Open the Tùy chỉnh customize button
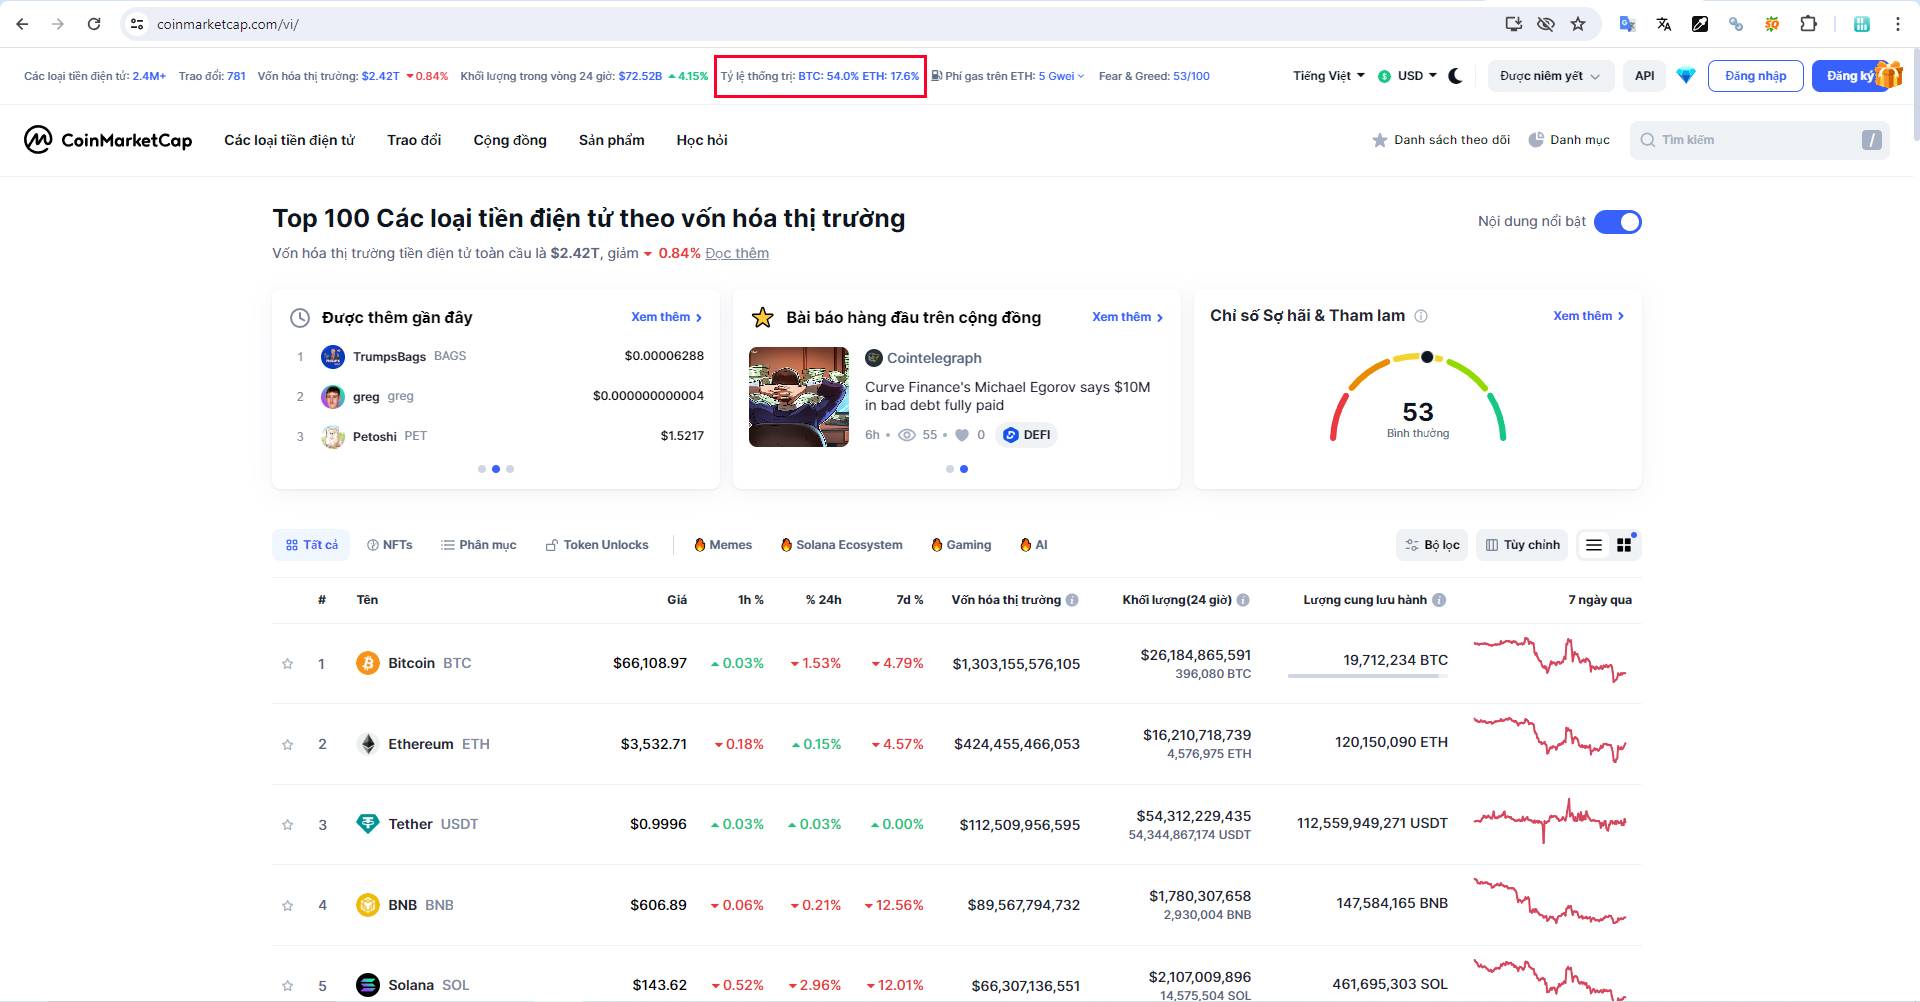The width and height of the screenshot is (1920, 1002). (x=1522, y=545)
